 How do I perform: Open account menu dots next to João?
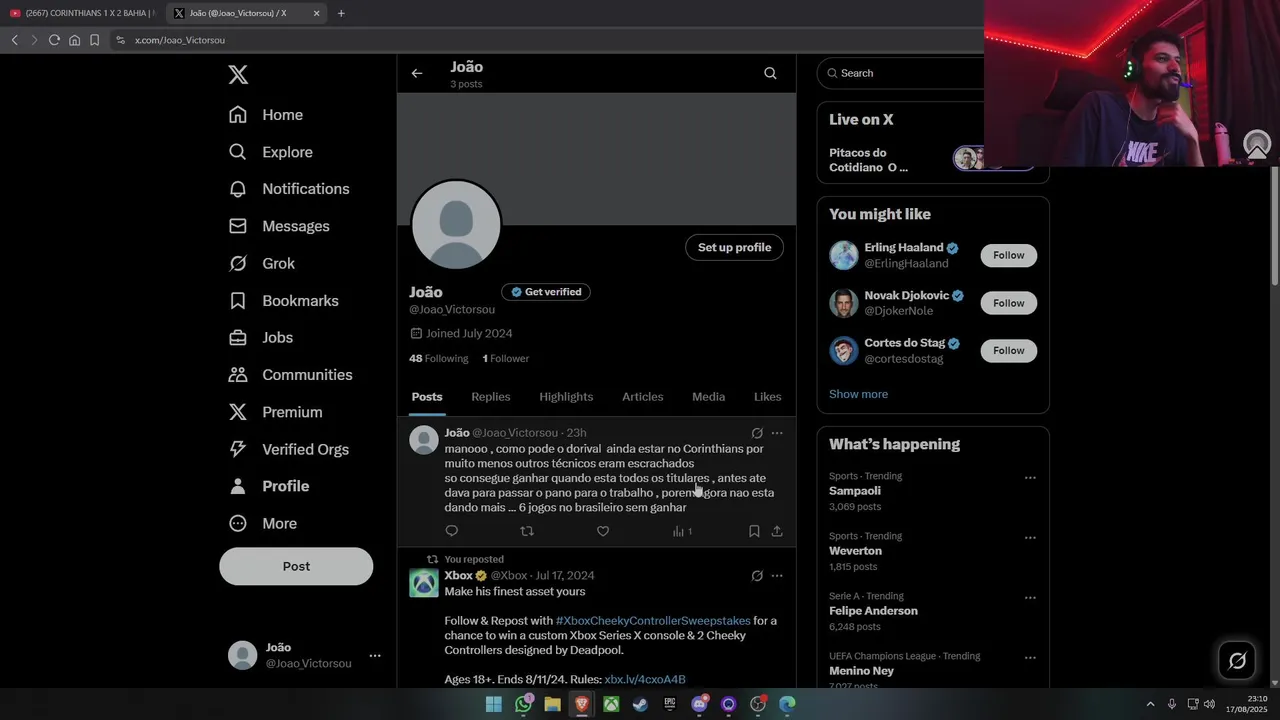[x=375, y=656]
